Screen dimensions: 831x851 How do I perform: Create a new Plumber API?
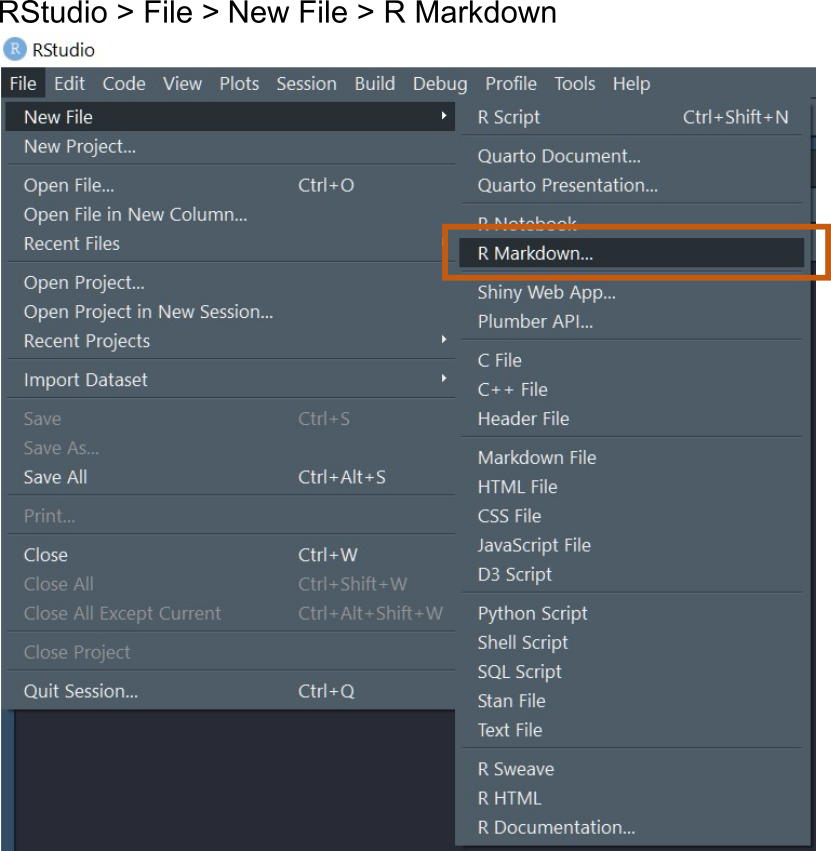[x=632, y=322]
